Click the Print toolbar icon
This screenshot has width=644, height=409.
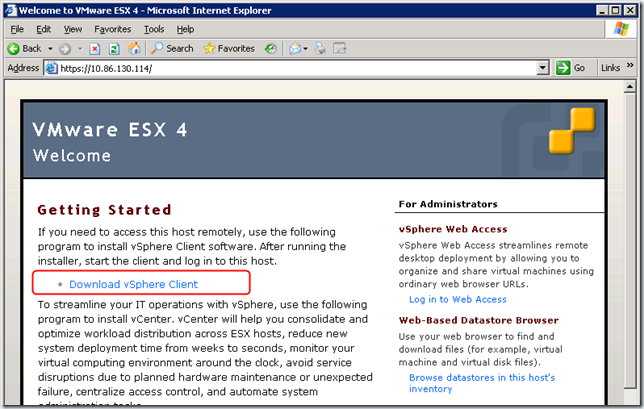pyautogui.click(x=320, y=49)
